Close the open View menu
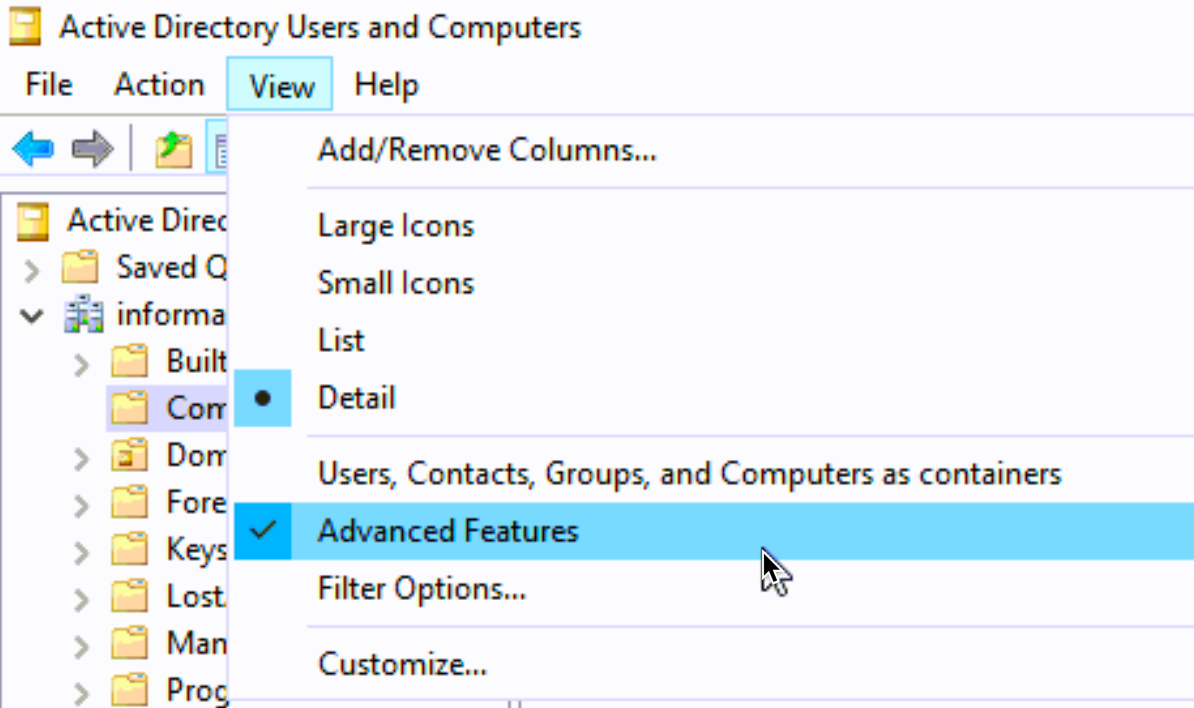This screenshot has width=1194, height=708. pos(279,85)
